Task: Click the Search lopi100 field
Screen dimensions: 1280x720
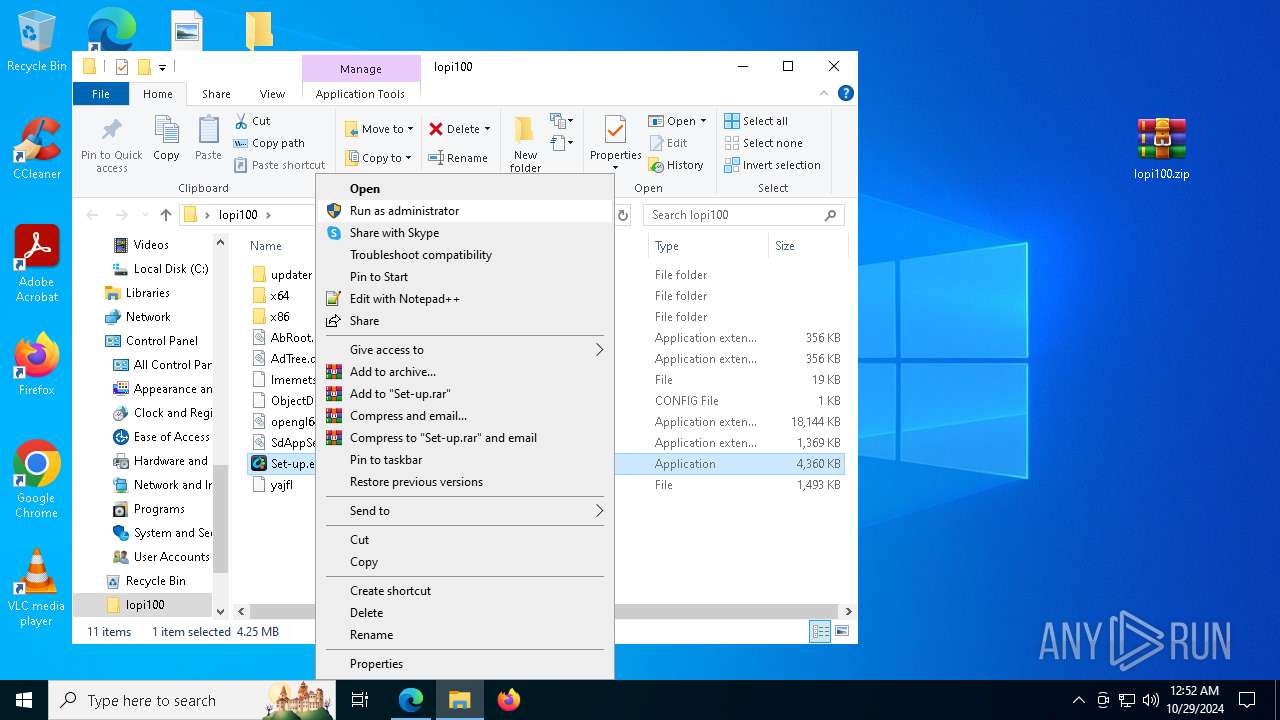Action: (742, 215)
